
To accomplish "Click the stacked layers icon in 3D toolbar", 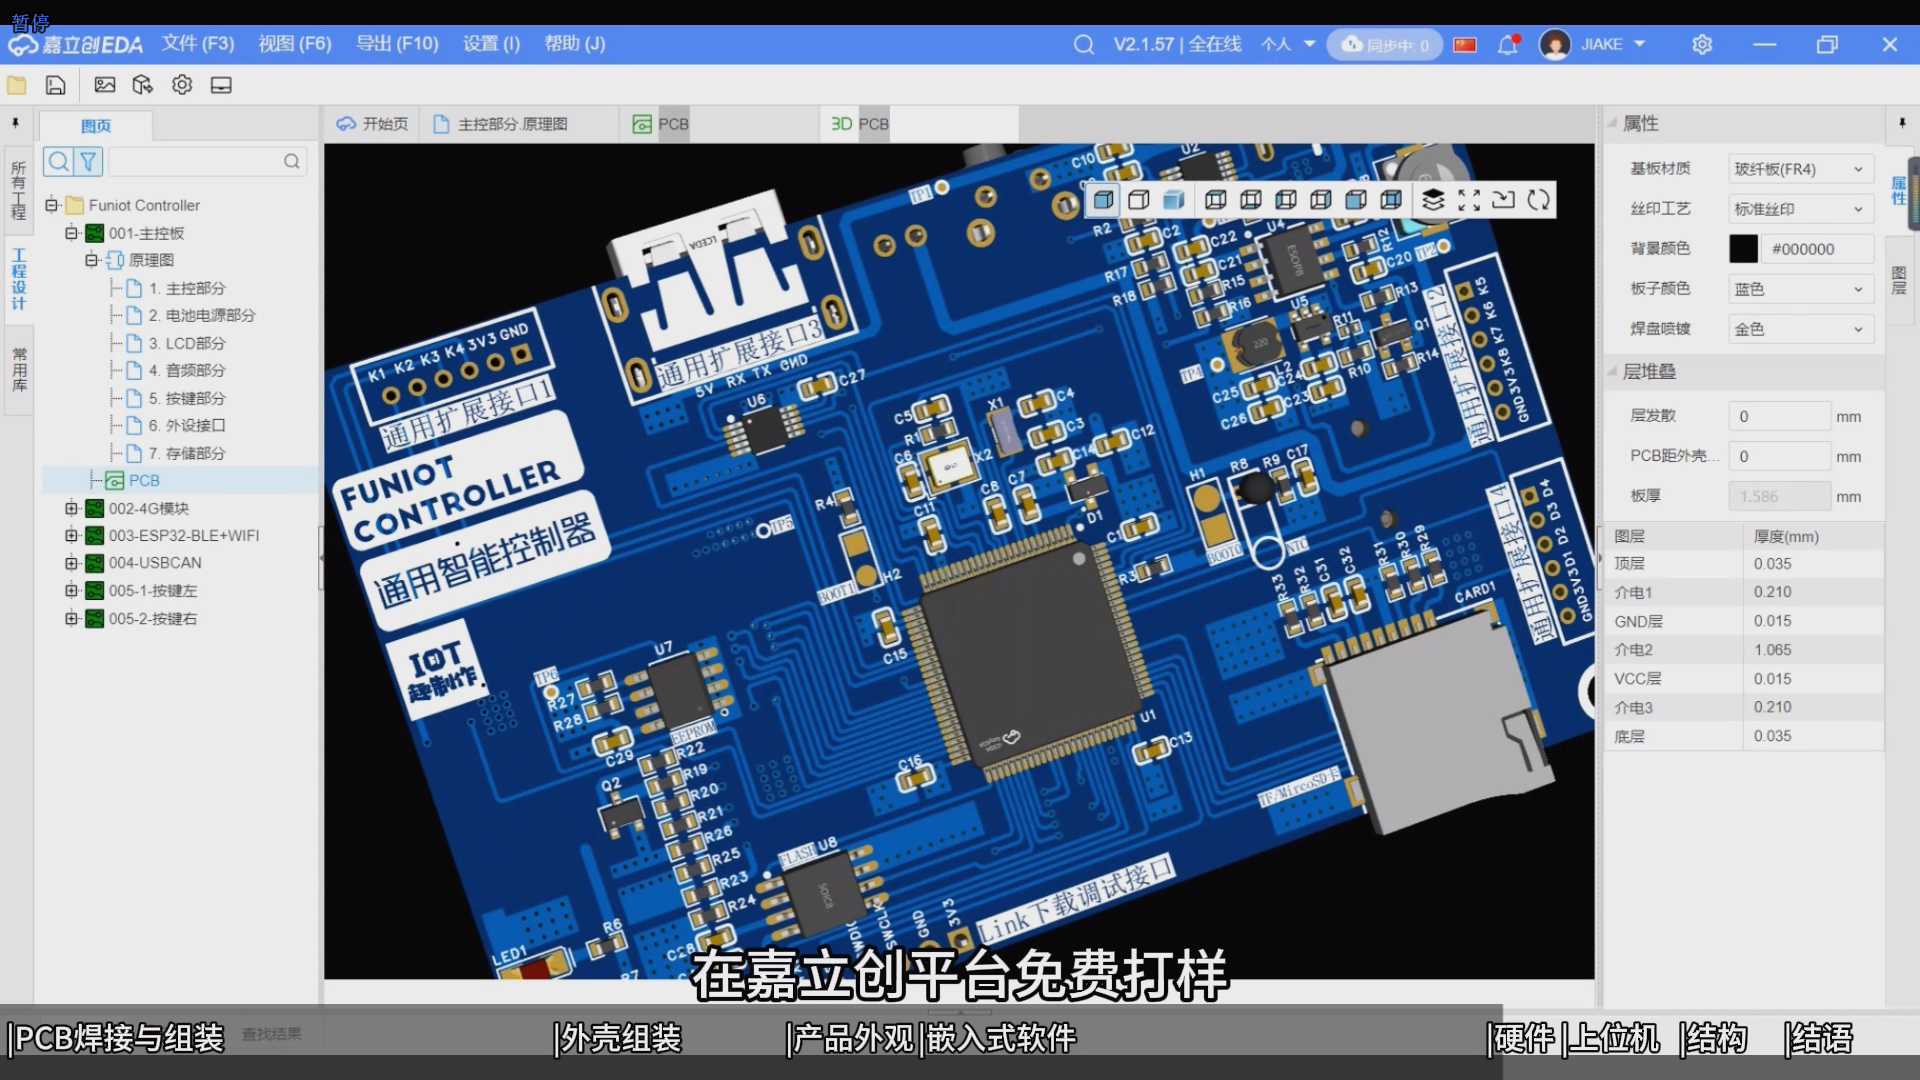I will tap(1433, 200).
